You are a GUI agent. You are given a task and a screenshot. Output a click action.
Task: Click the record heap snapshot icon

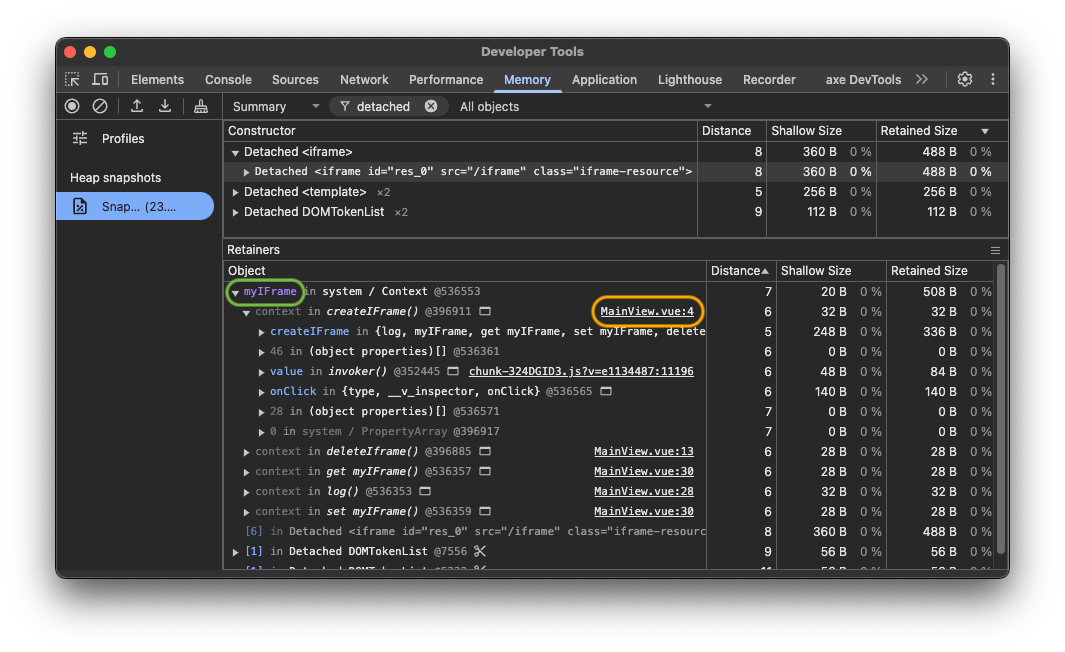tap(72, 106)
